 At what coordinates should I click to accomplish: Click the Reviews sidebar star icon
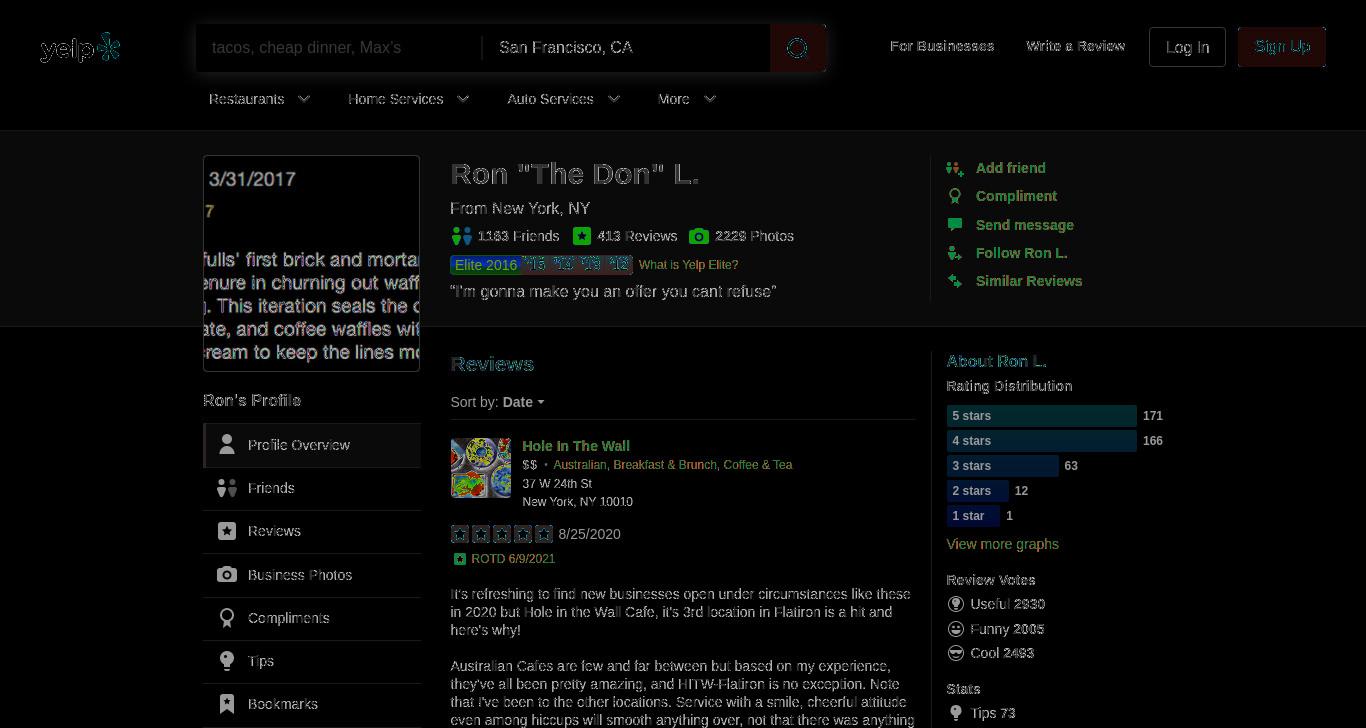(x=227, y=531)
